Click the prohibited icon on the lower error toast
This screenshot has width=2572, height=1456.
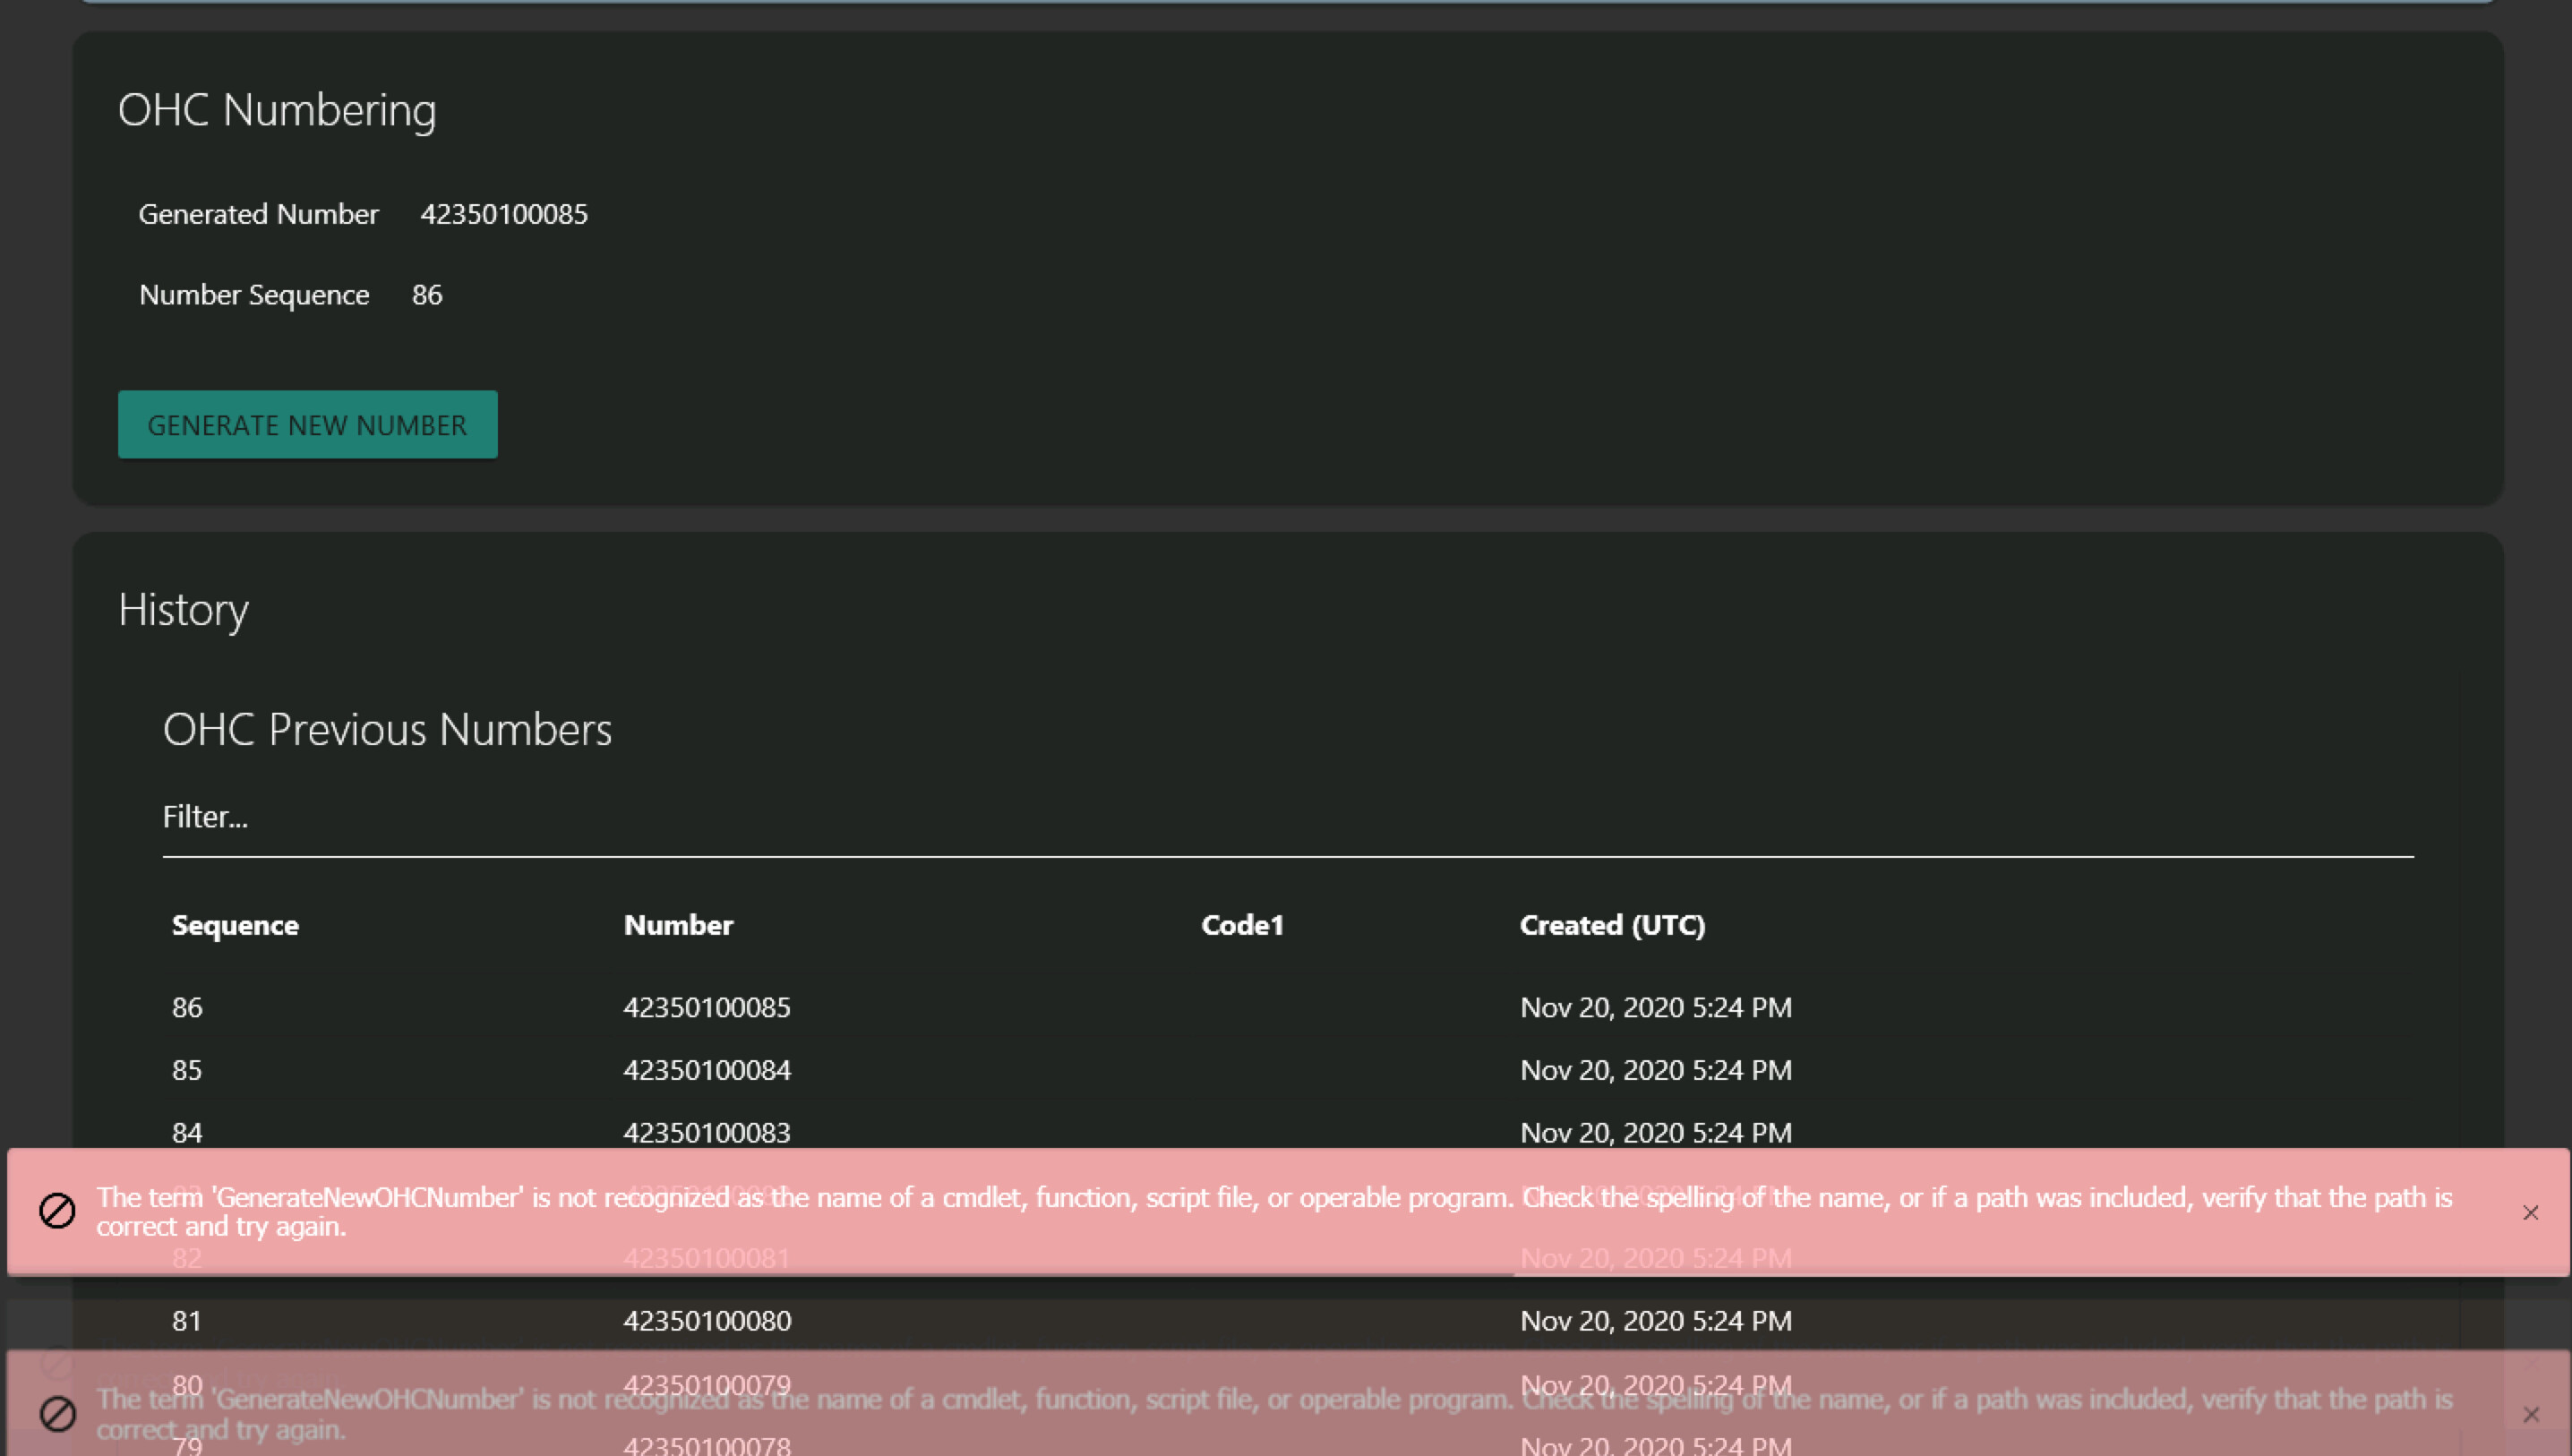(x=57, y=1412)
